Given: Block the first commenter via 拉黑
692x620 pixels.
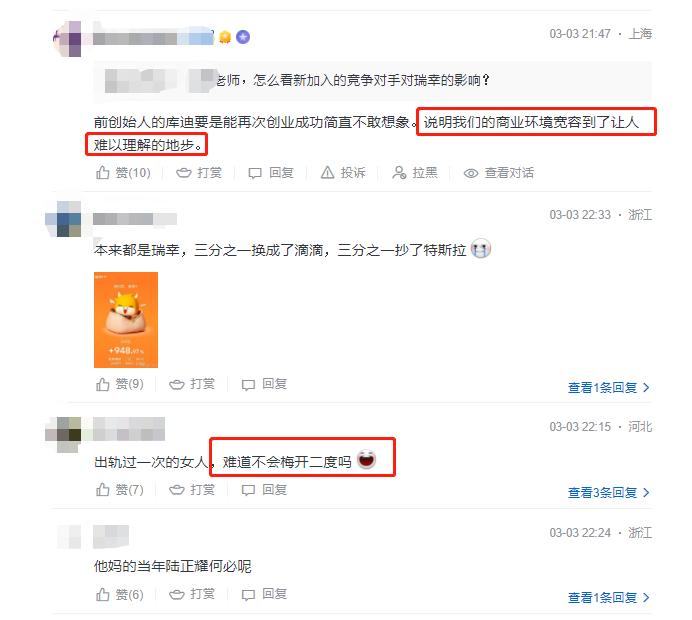Looking at the screenshot, I should click(415, 173).
